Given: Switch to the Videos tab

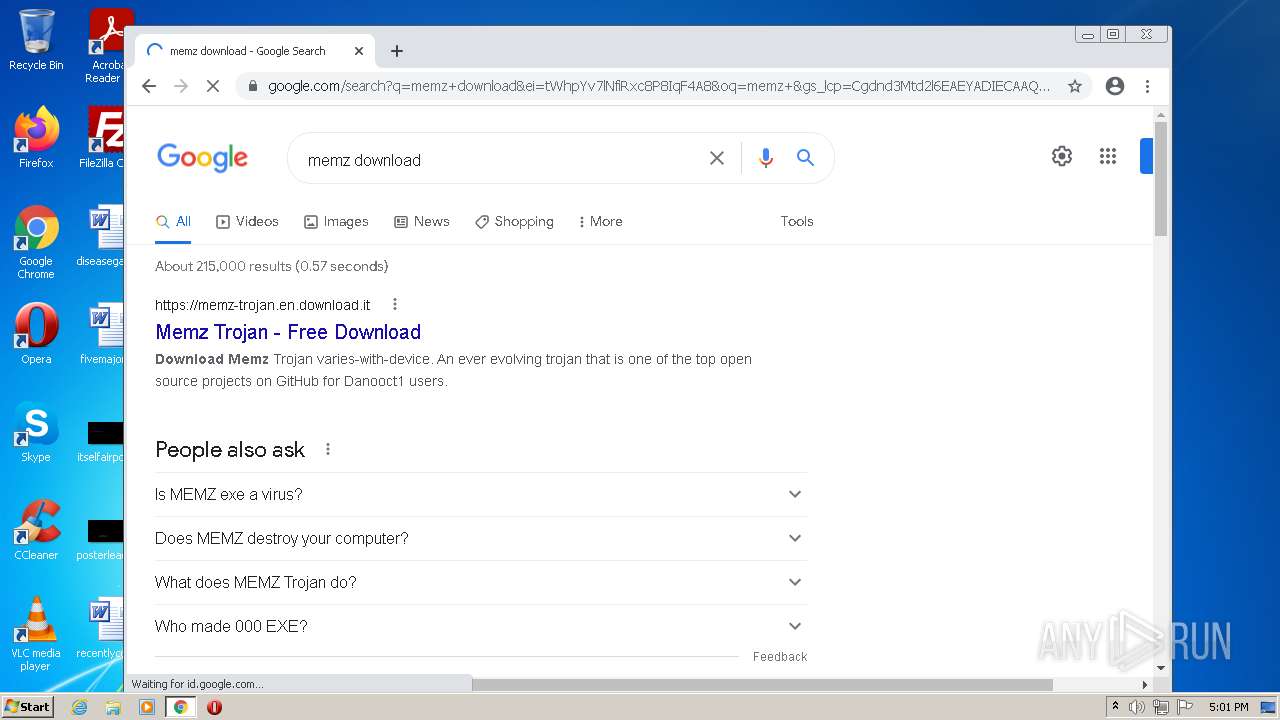Looking at the screenshot, I should (247, 222).
